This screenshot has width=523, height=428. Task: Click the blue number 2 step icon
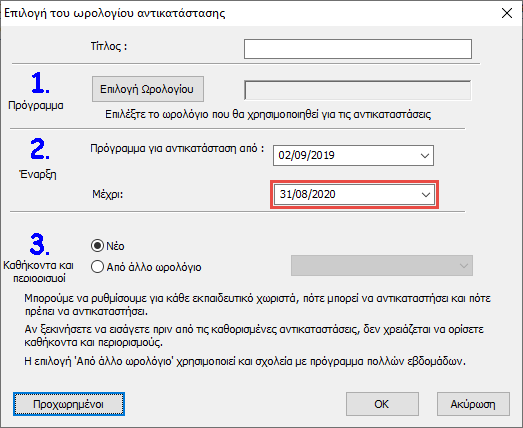(40, 149)
